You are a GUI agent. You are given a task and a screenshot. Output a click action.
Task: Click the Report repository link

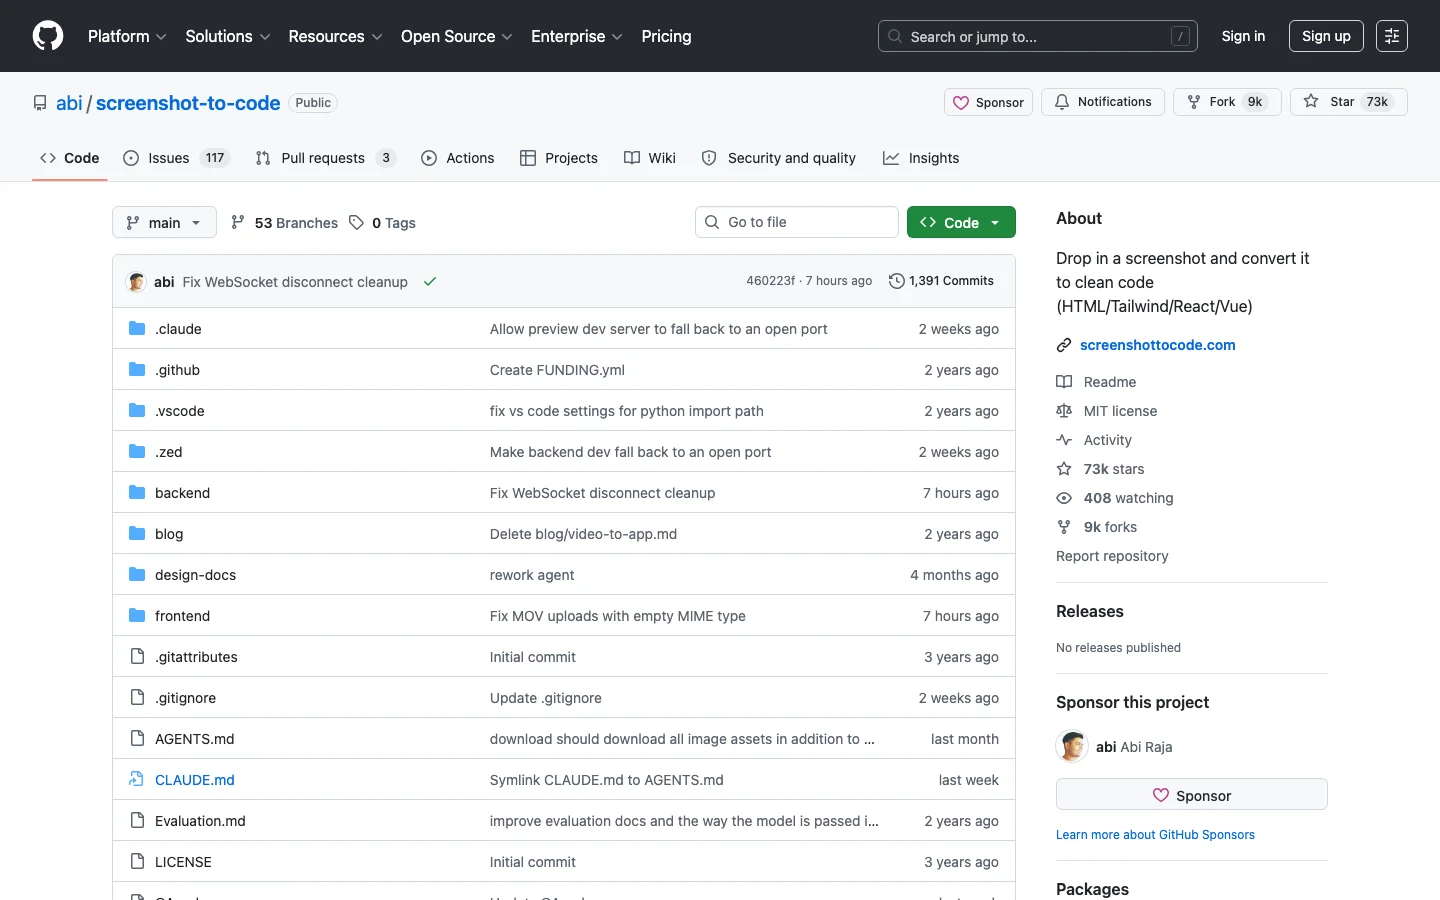1112,556
